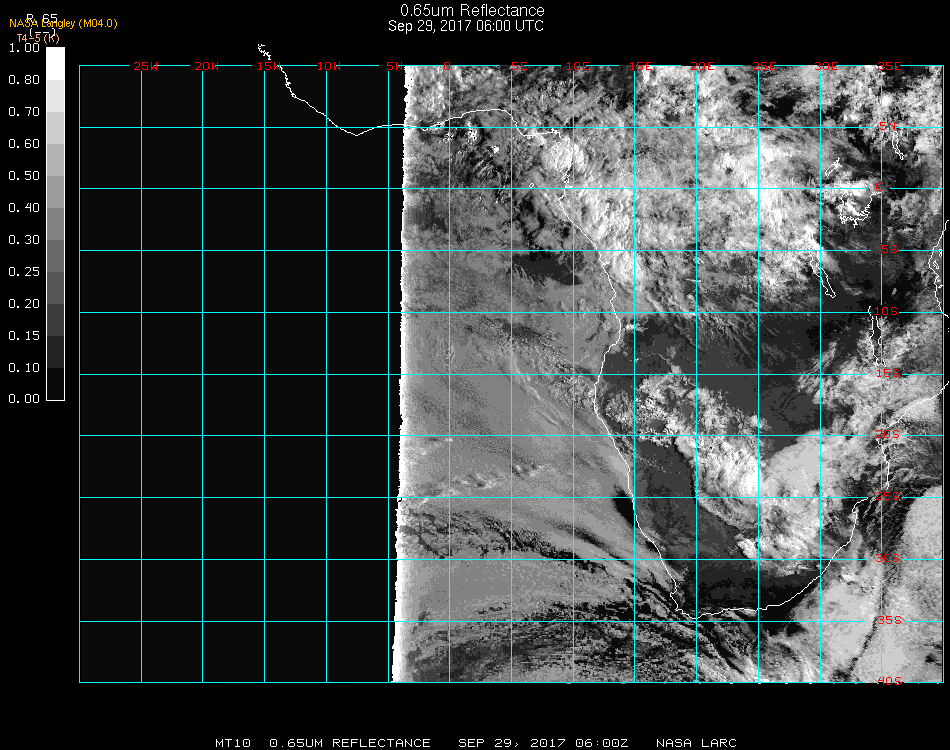Click the 25W longitude label
Viewport: 950px width, 750px height.
coord(145,66)
